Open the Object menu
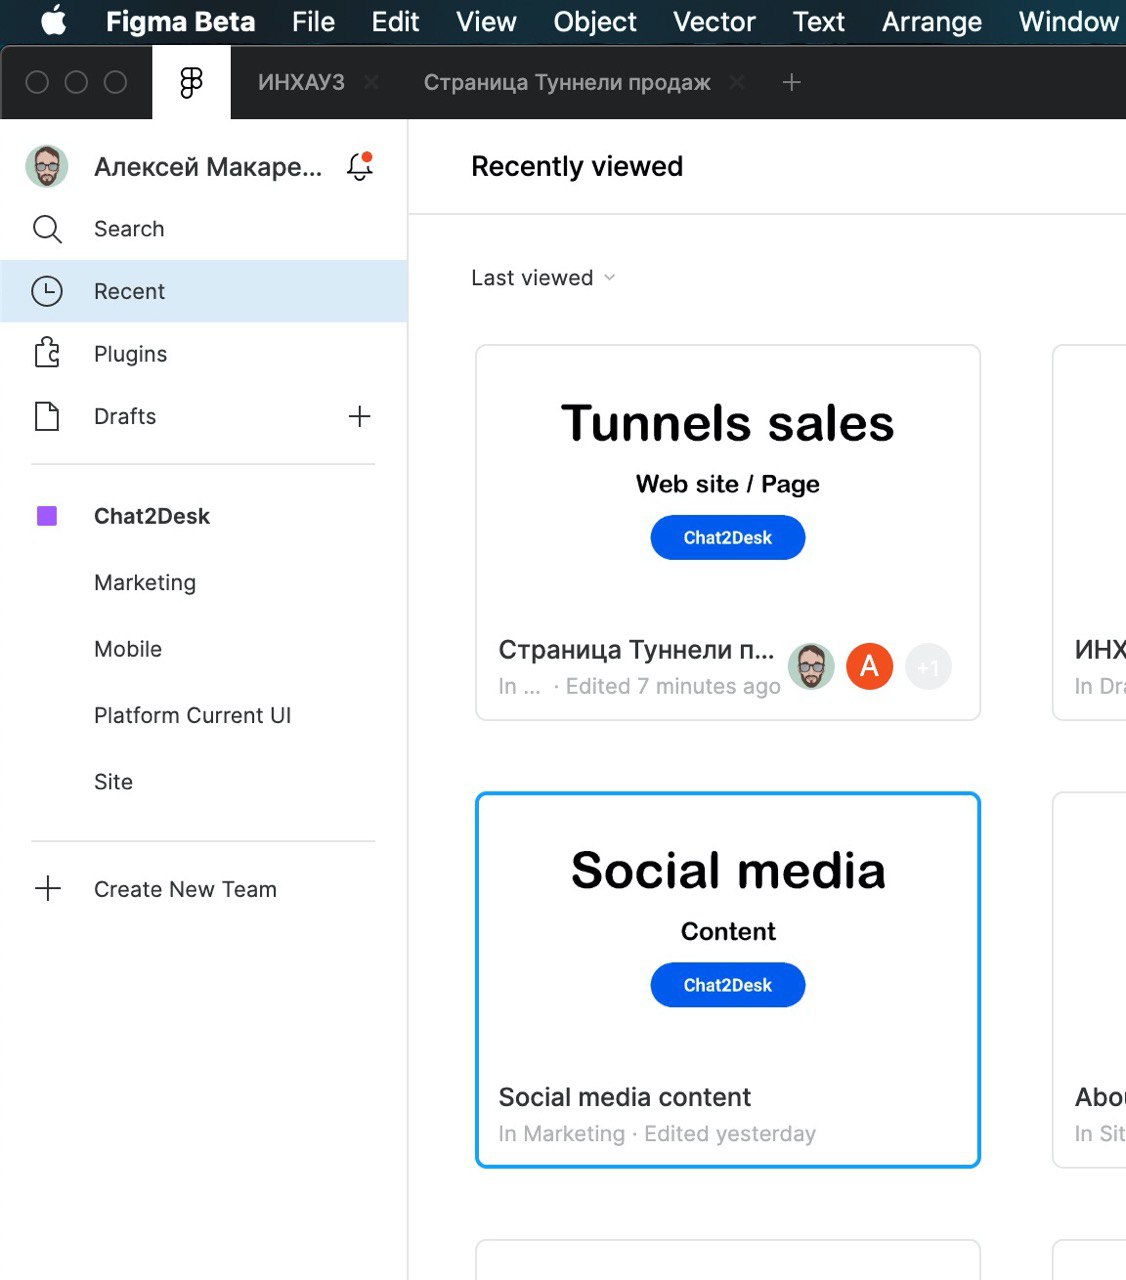Viewport: 1126px width, 1280px height. 595,21
